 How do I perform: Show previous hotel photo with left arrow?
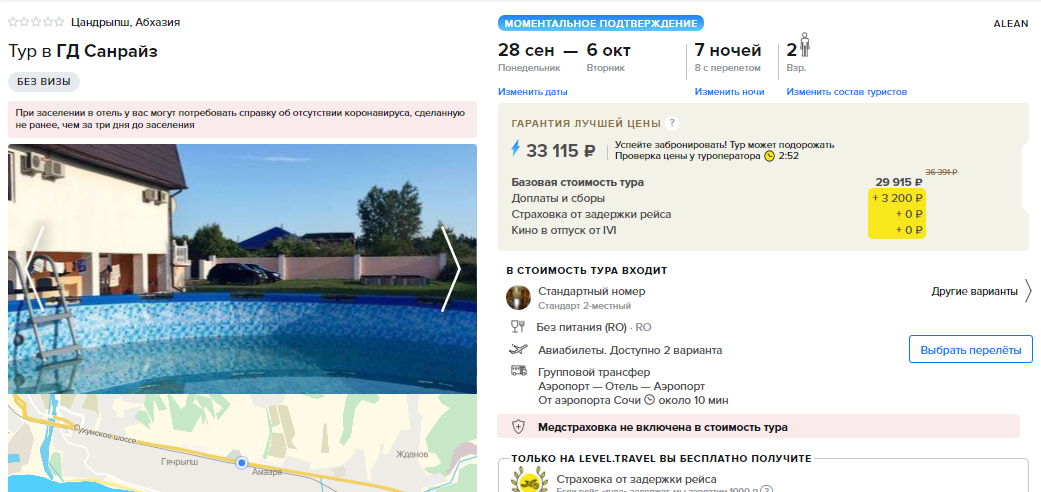pos(35,269)
